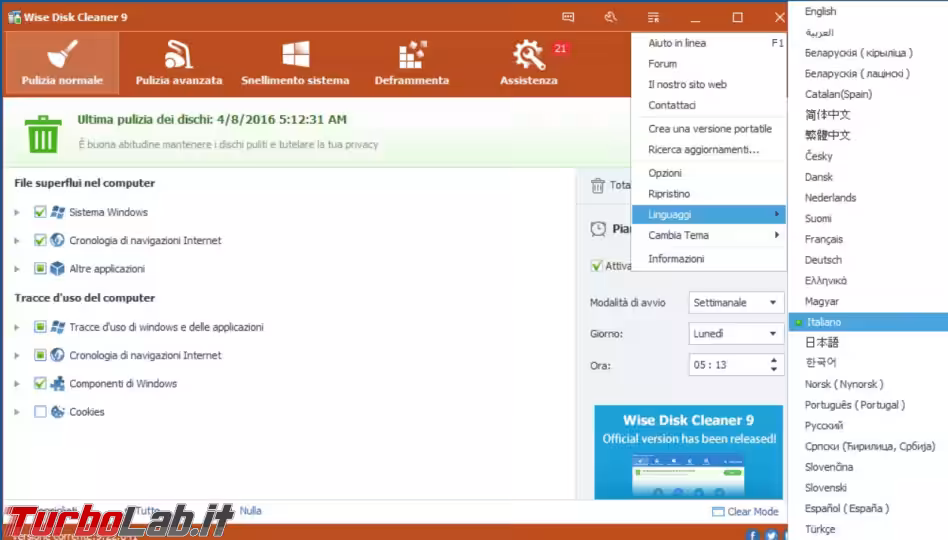Click the green trash can icon
Image resolution: width=948 pixels, height=540 pixels.
pos(43,134)
